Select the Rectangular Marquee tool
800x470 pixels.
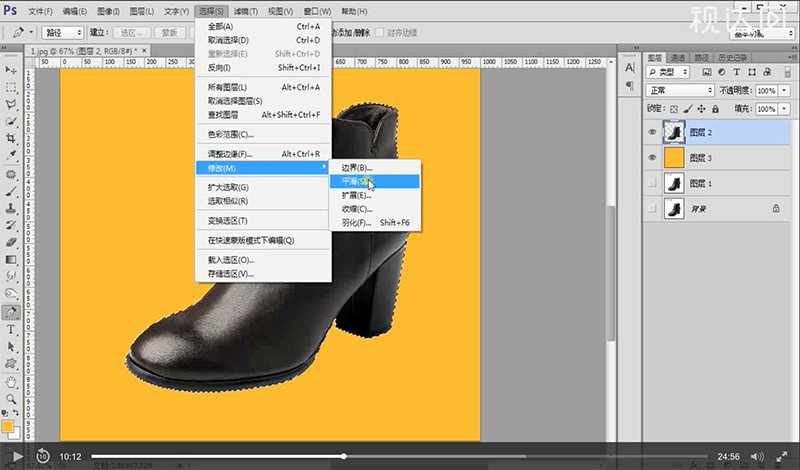pos(11,87)
